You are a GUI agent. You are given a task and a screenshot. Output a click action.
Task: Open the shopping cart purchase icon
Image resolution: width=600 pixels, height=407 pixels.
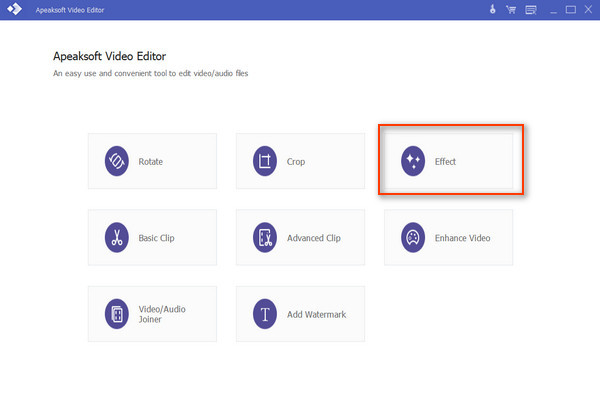click(511, 10)
